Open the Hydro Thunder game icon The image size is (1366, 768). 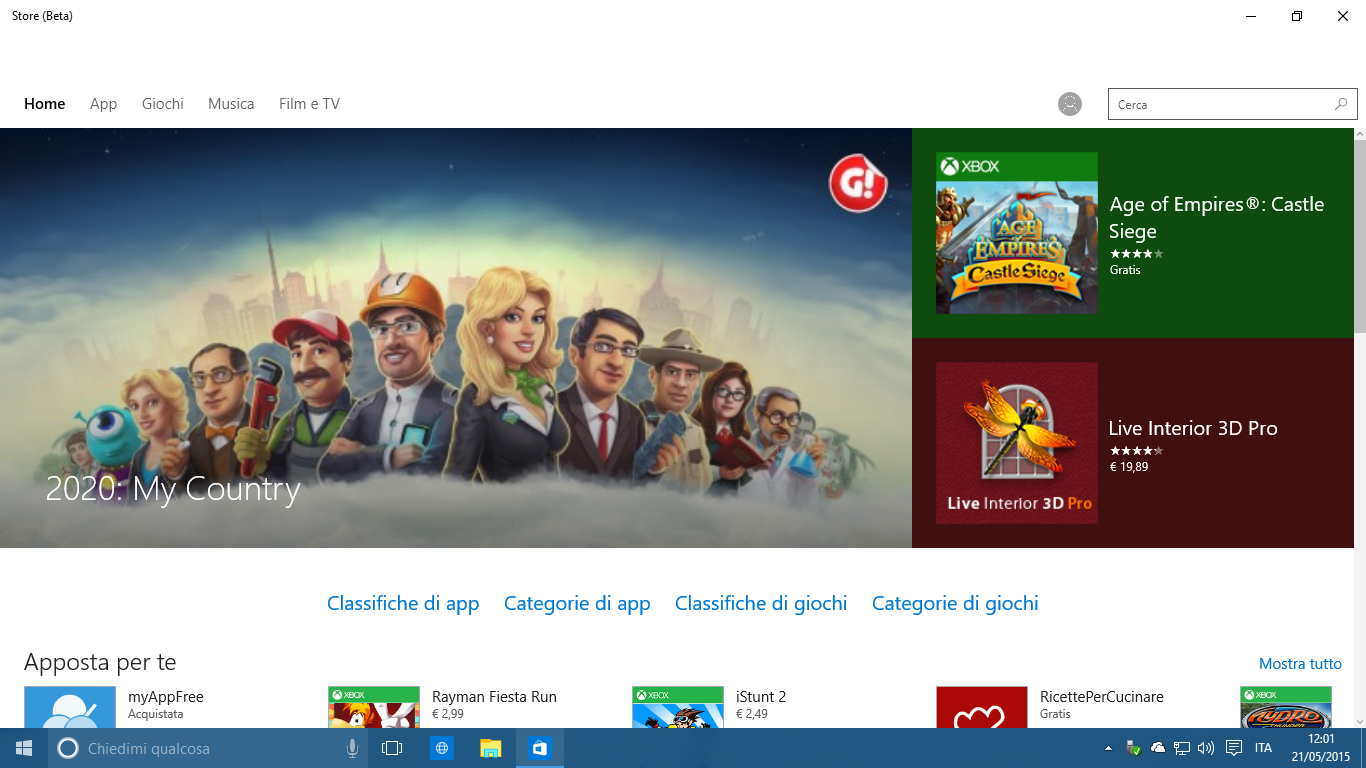tap(1285, 707)
